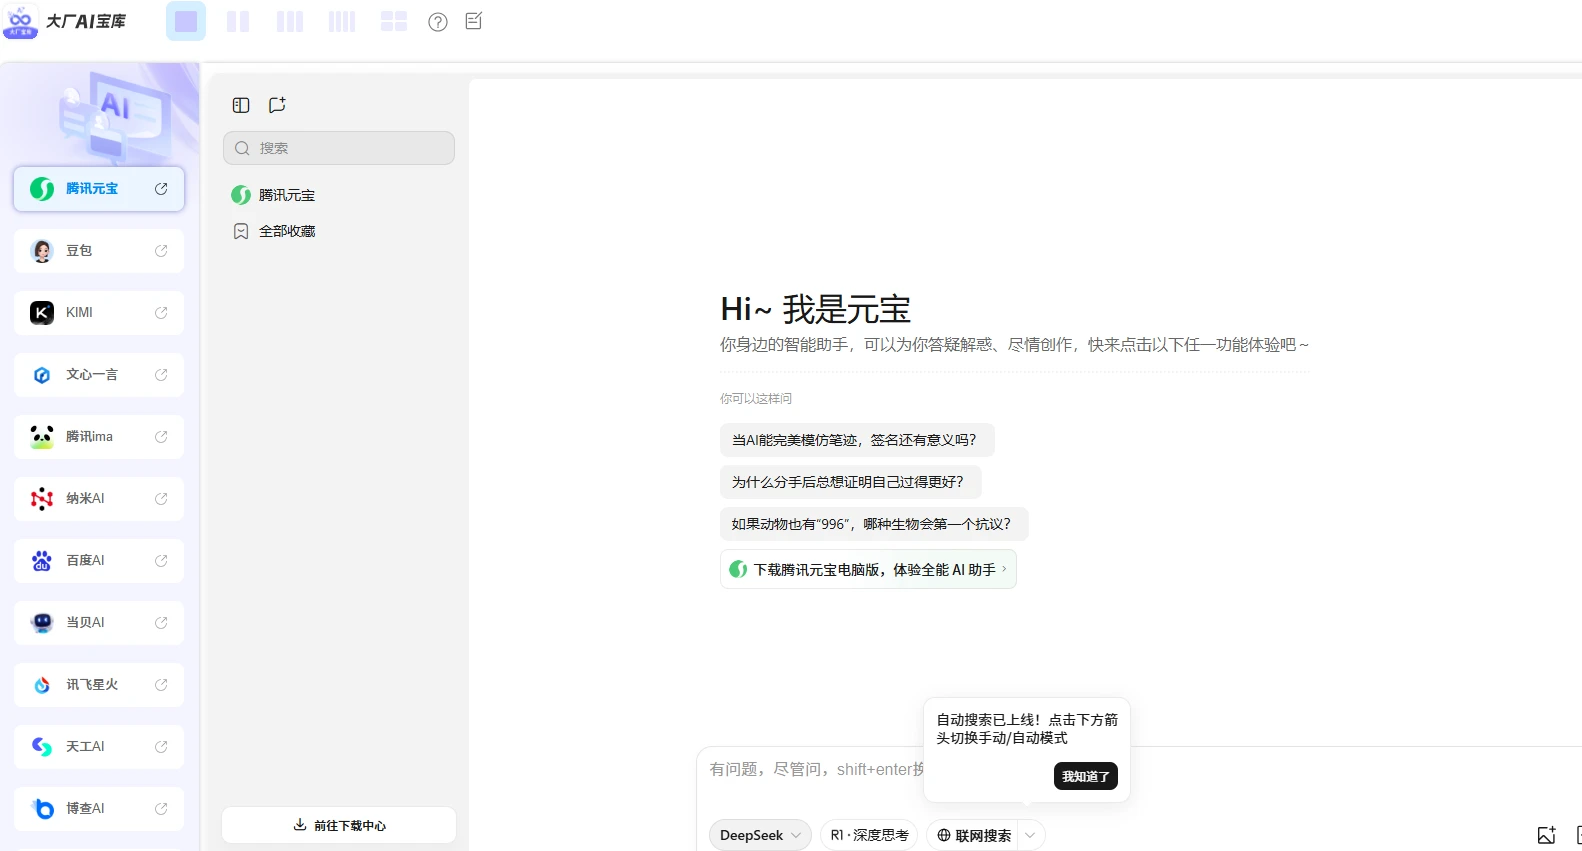Switch to 百度AI in the AI sidebar
Screen dimensions: 1582x851
pos(99,561)
